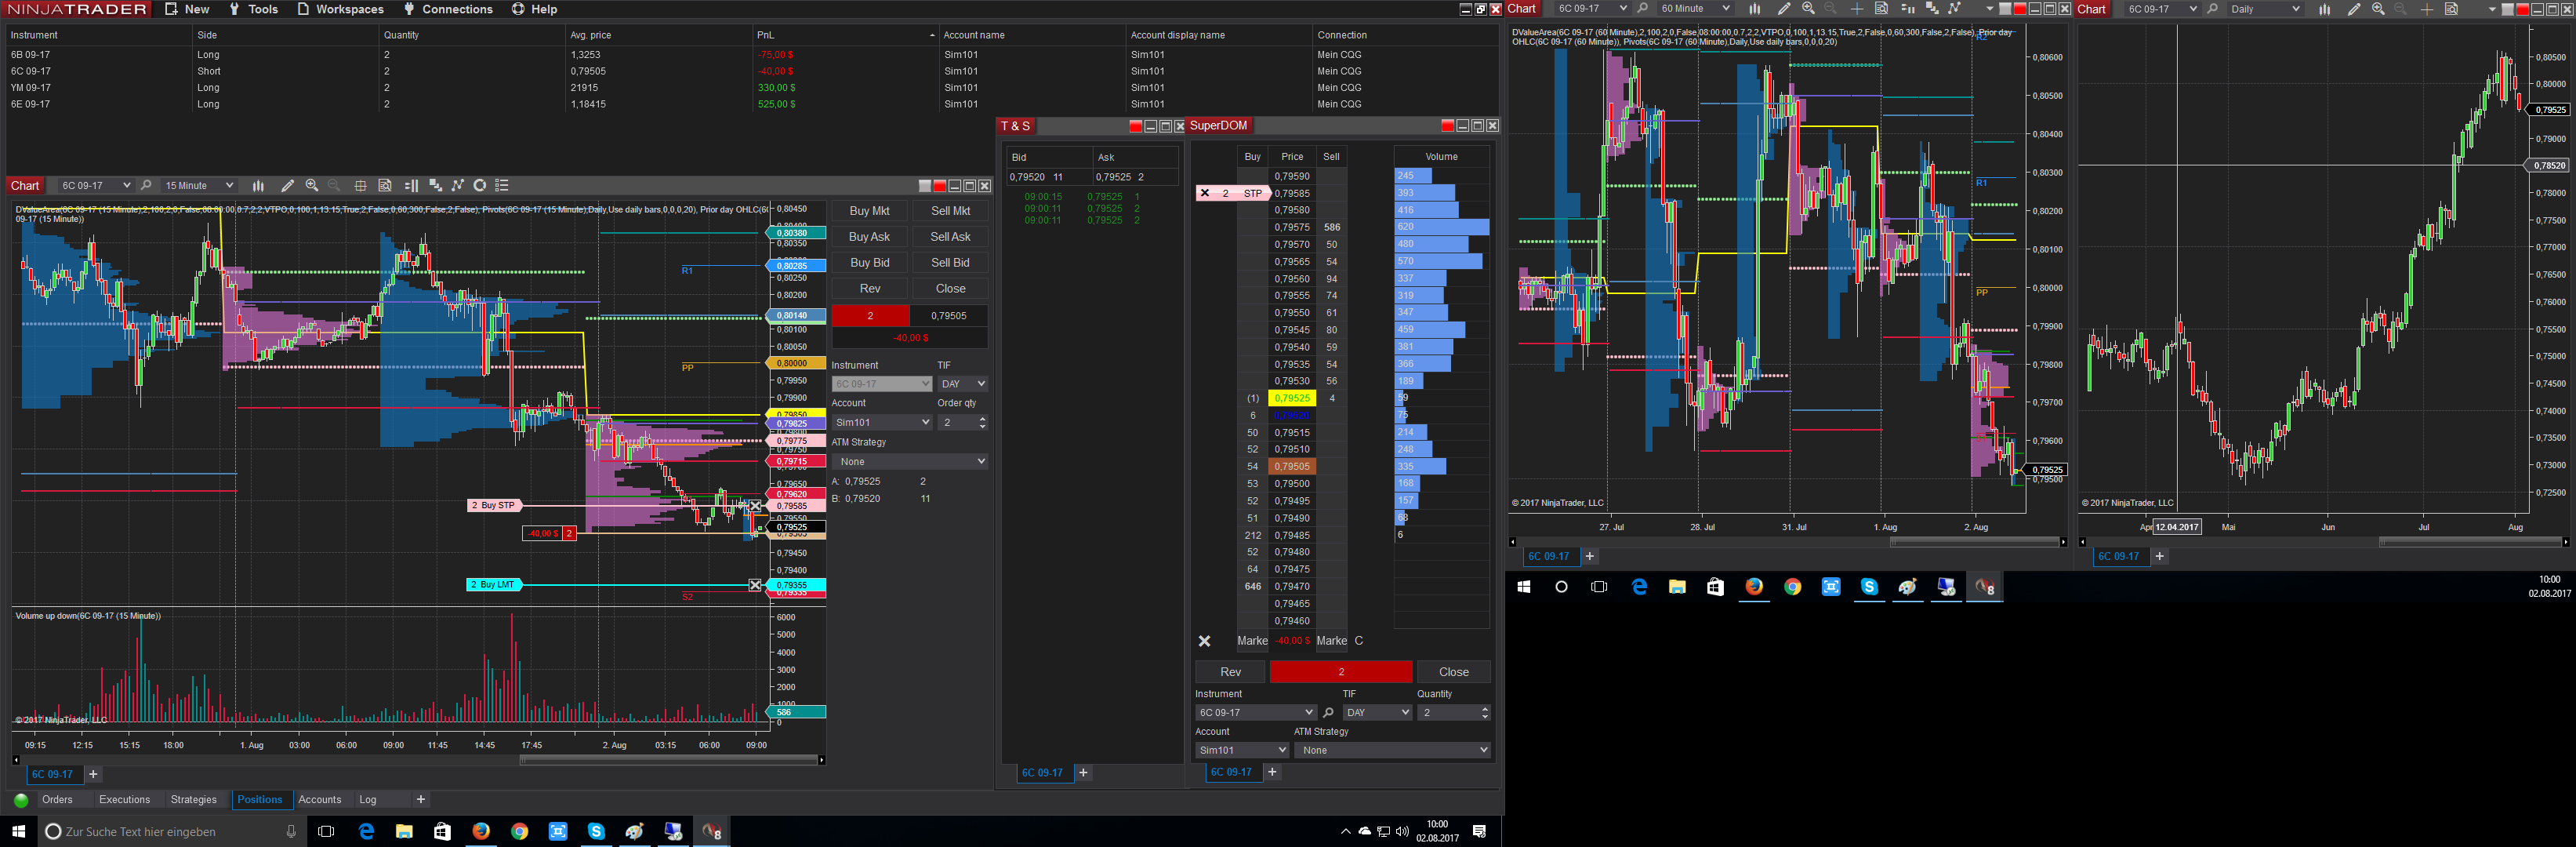The height and width of the screenshot is (847, 2576).
Task: Zoom in on the 60 Minute chart
Action: [1808, 8]
